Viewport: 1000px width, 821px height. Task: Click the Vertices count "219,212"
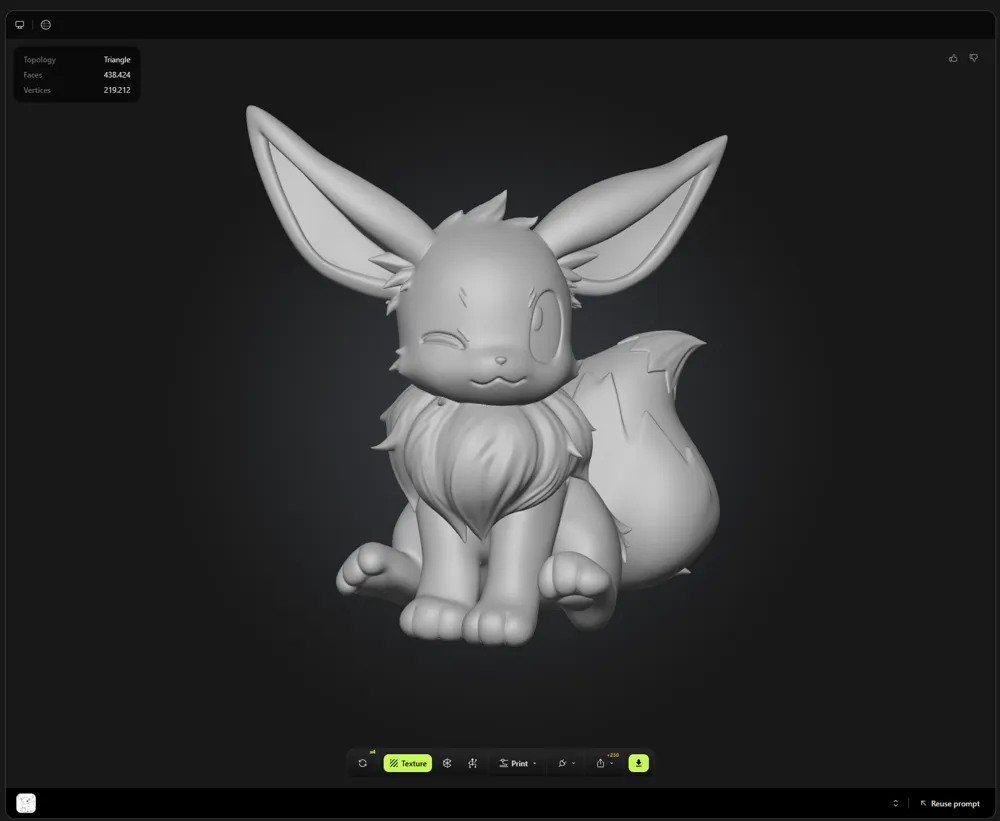[x=117, y=90]
